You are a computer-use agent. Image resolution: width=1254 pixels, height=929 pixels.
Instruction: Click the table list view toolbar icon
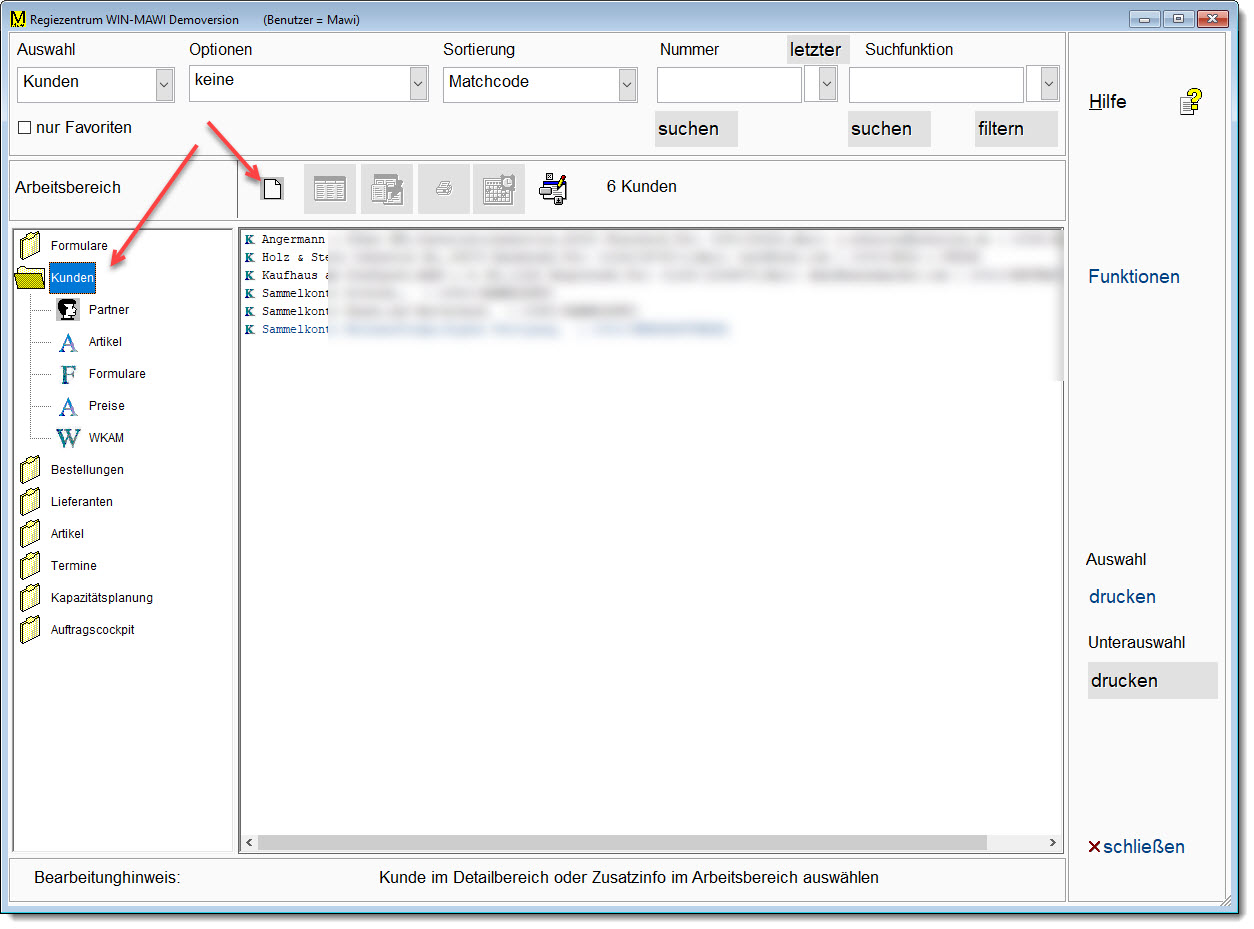tap(329, 189)
